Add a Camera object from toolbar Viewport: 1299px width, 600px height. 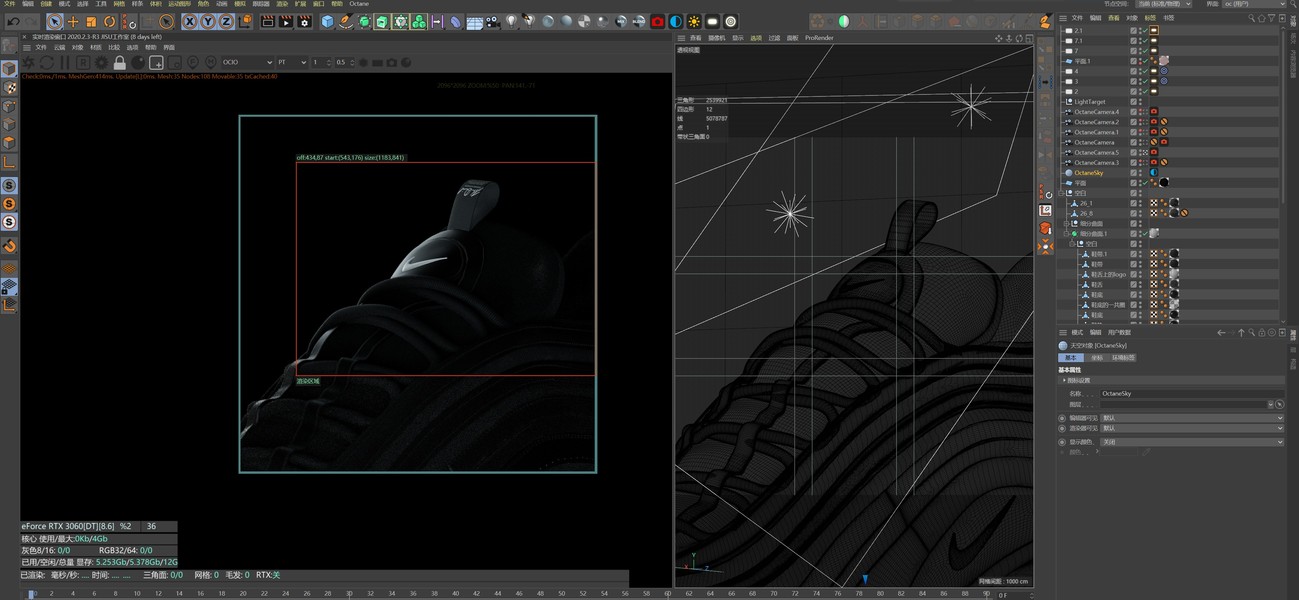click(493, 21)
